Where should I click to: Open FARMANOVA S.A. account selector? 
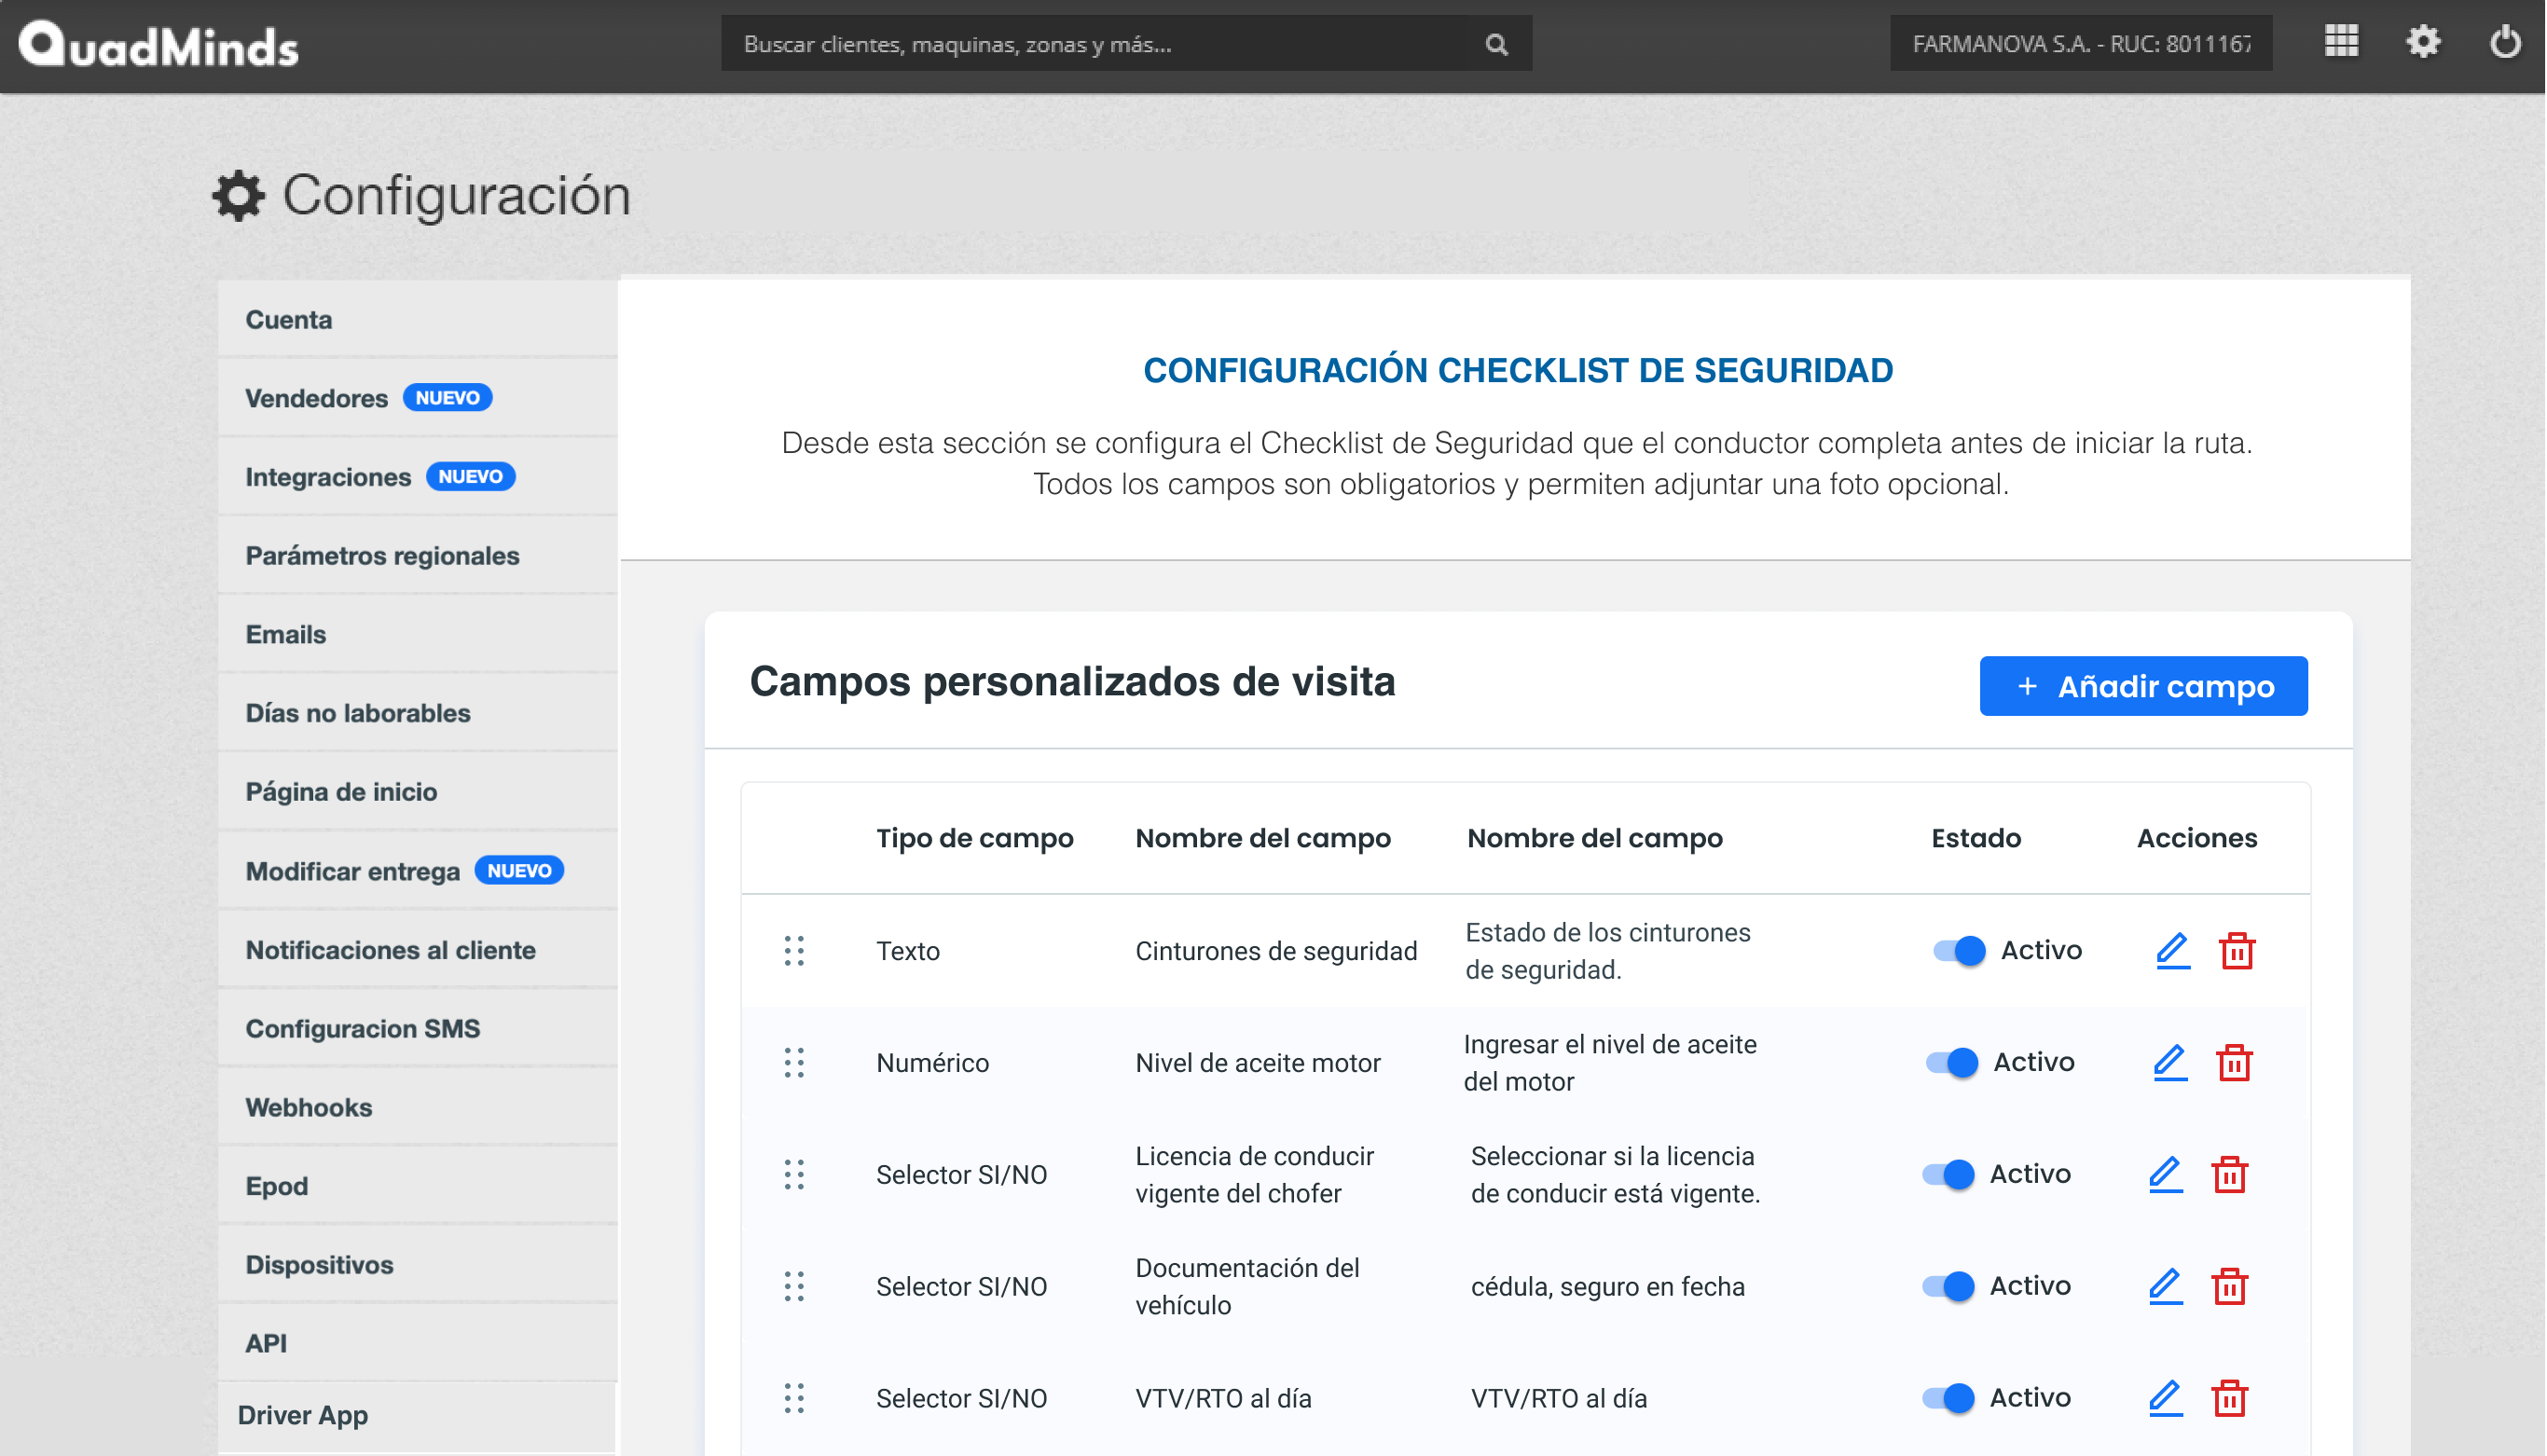(x=2080, y=44)
